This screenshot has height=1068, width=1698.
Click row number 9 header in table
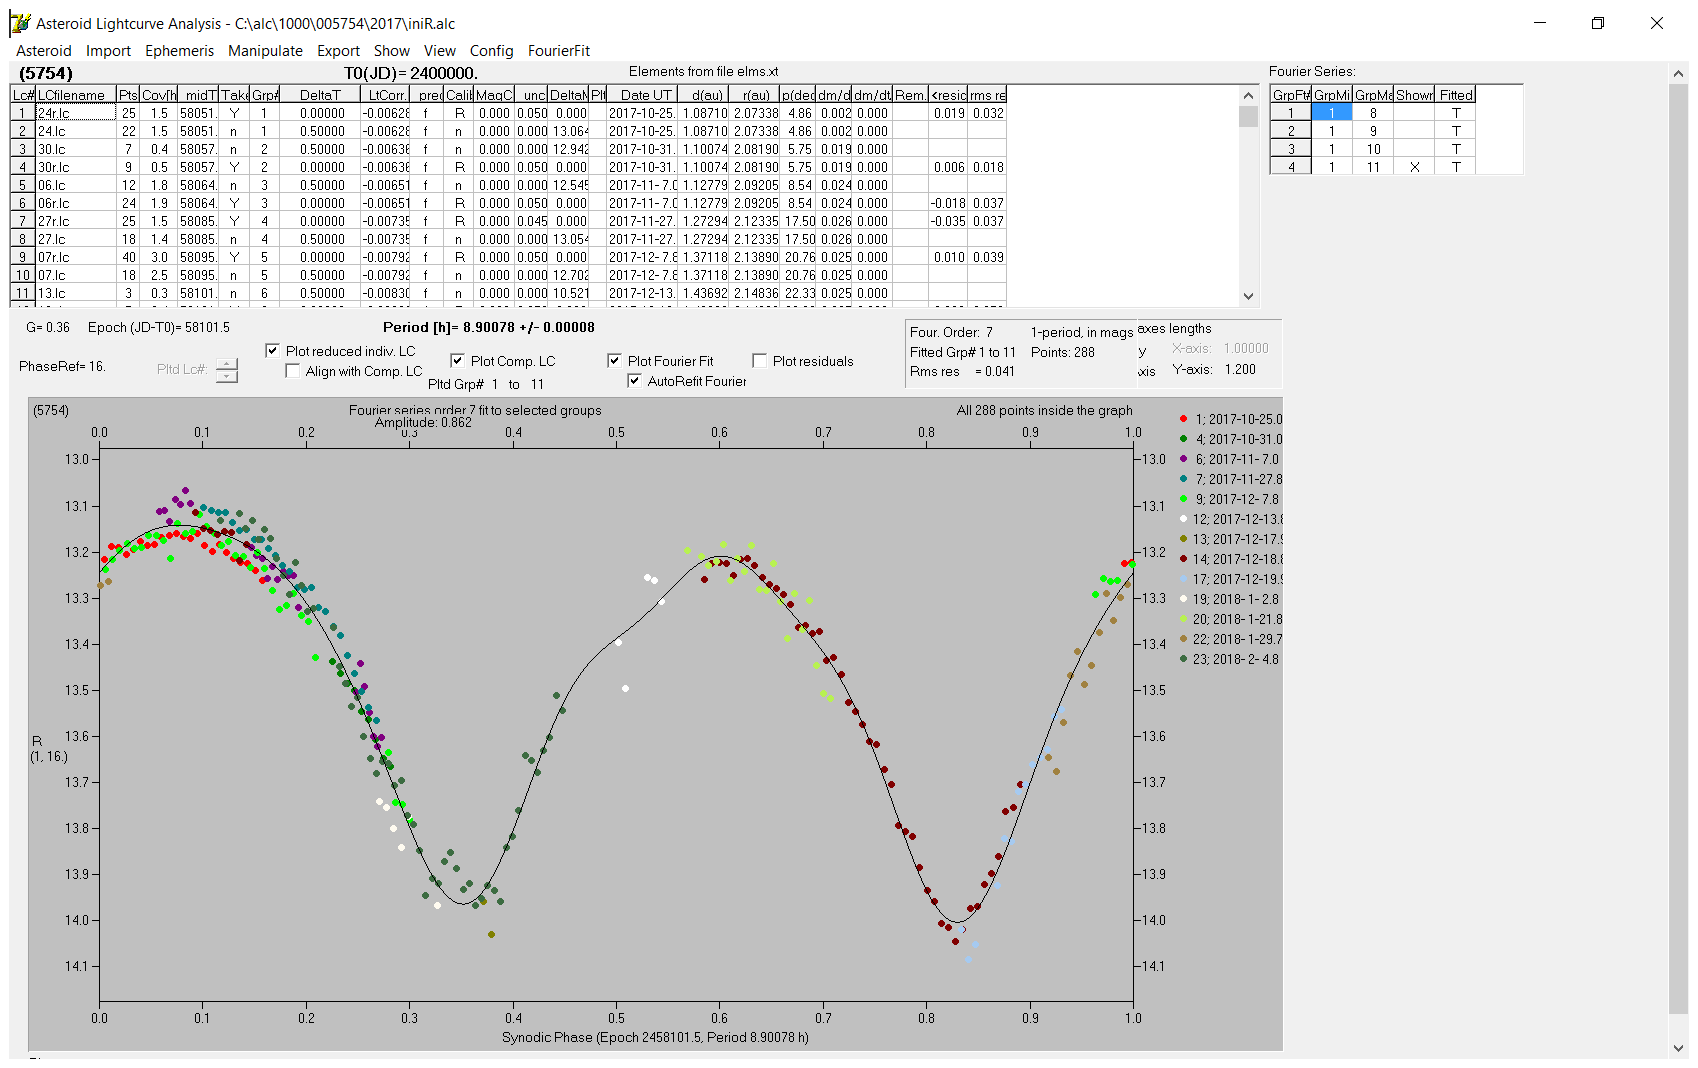(22, 257)
